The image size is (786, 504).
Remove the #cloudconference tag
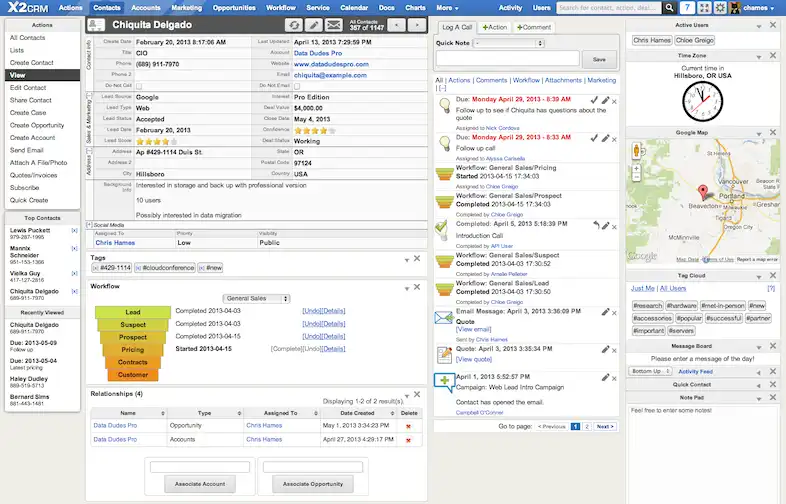point(138,268)
